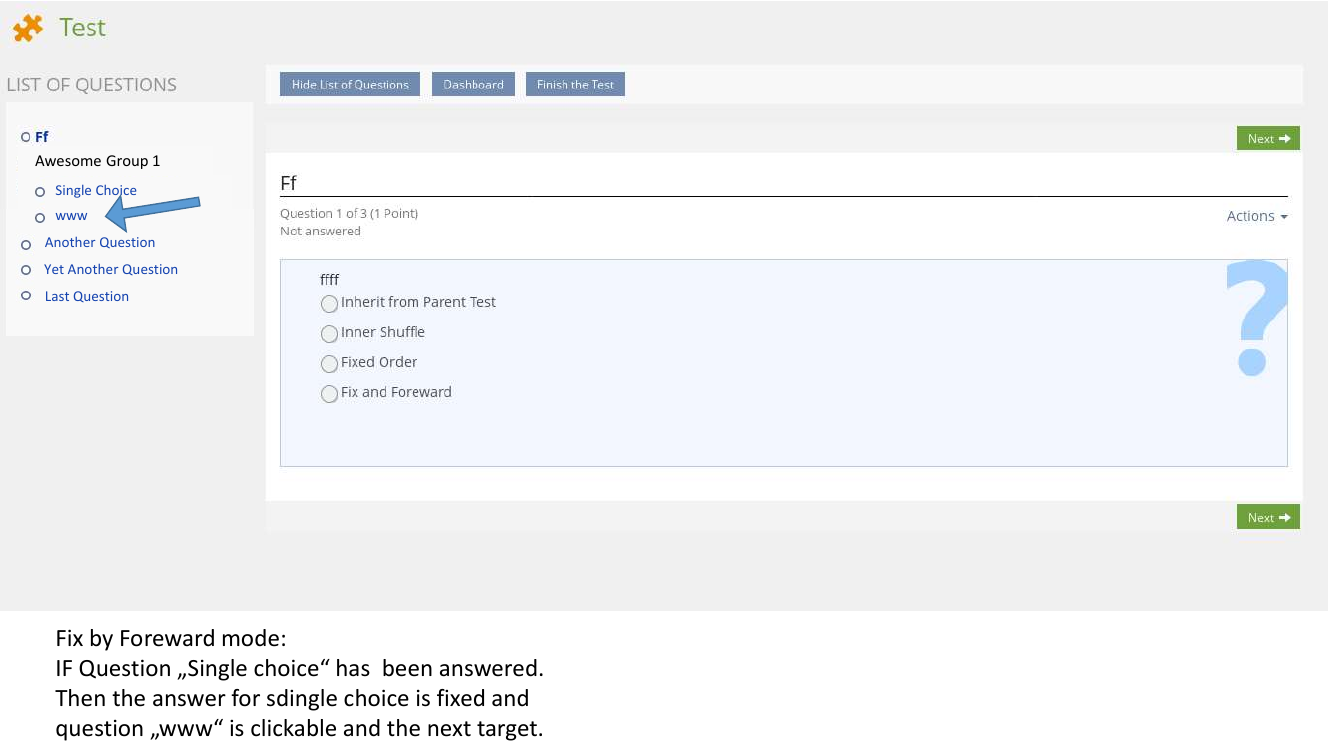Click the LIST OF QUESTIONS heading

point(91,85)
